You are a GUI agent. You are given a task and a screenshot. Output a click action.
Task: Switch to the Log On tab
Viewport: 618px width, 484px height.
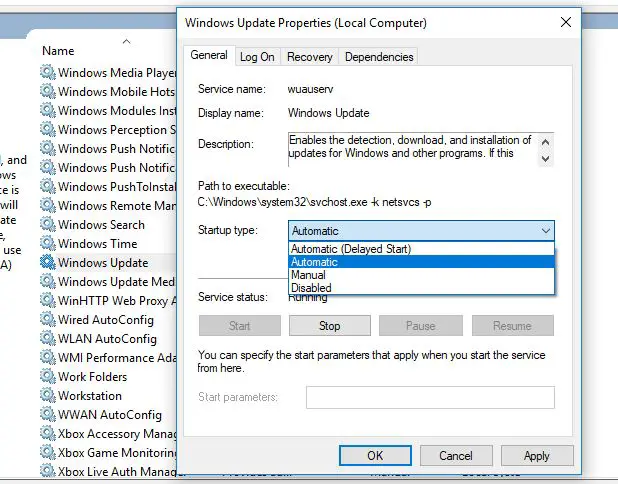point(257,57)
